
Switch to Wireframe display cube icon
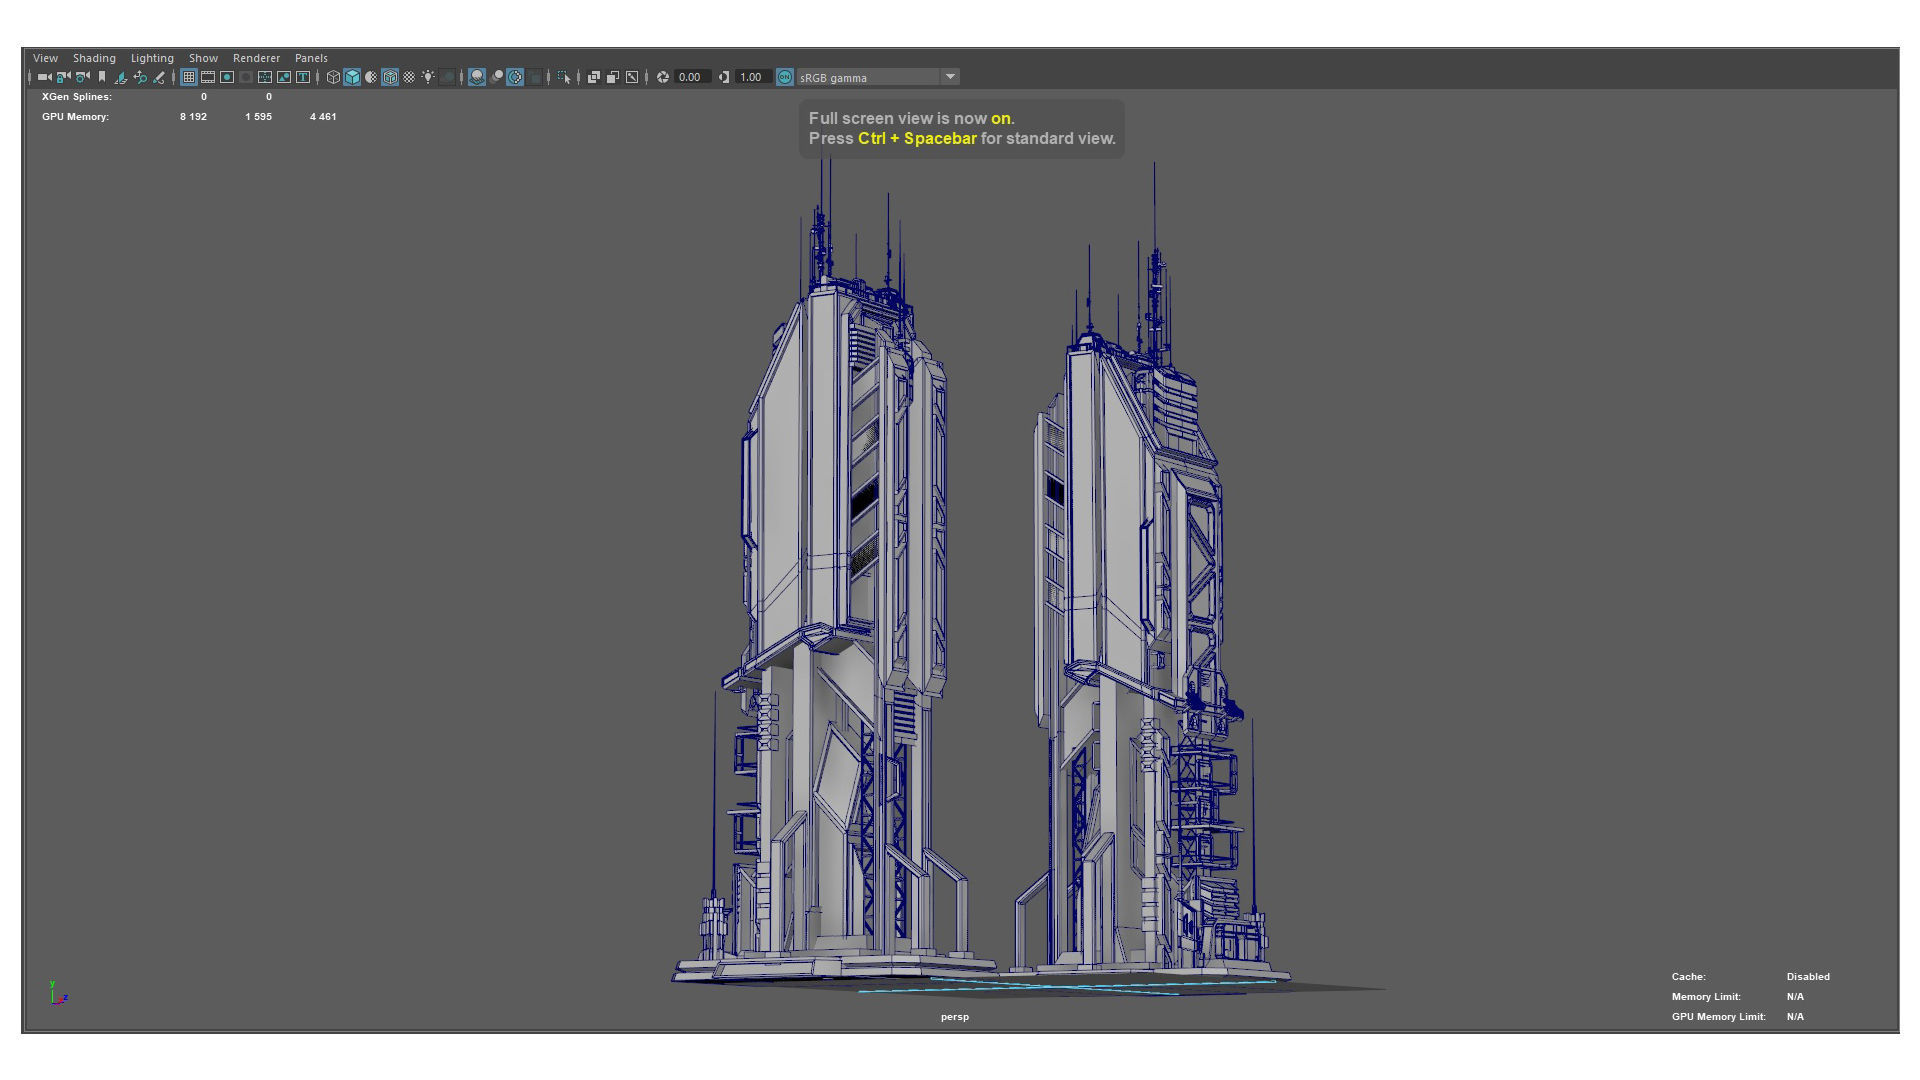tap(333, 77)
